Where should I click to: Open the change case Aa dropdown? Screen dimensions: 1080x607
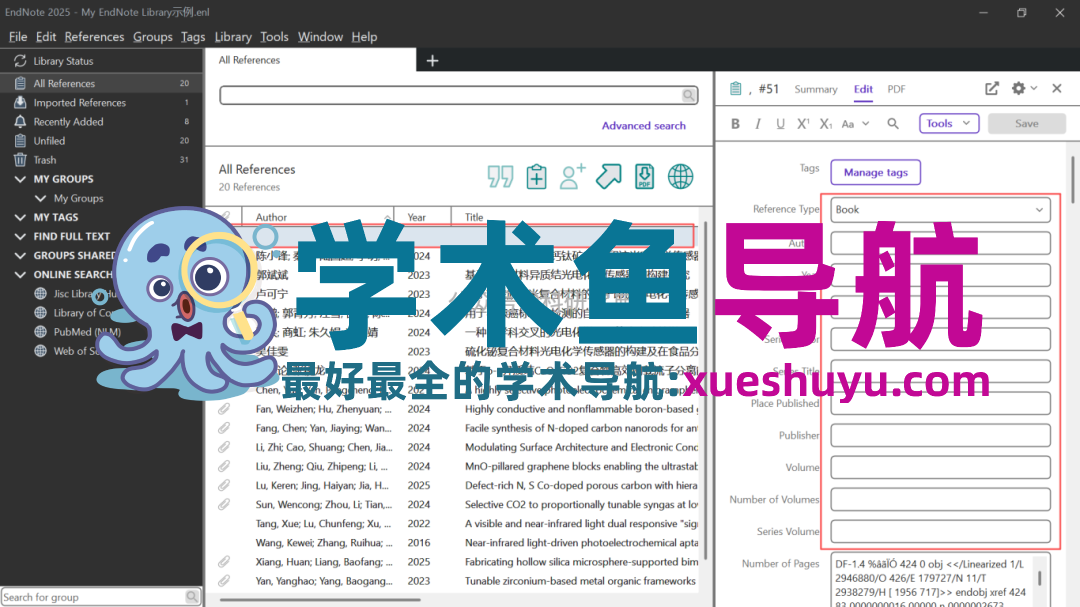click(x=855, y=123)
